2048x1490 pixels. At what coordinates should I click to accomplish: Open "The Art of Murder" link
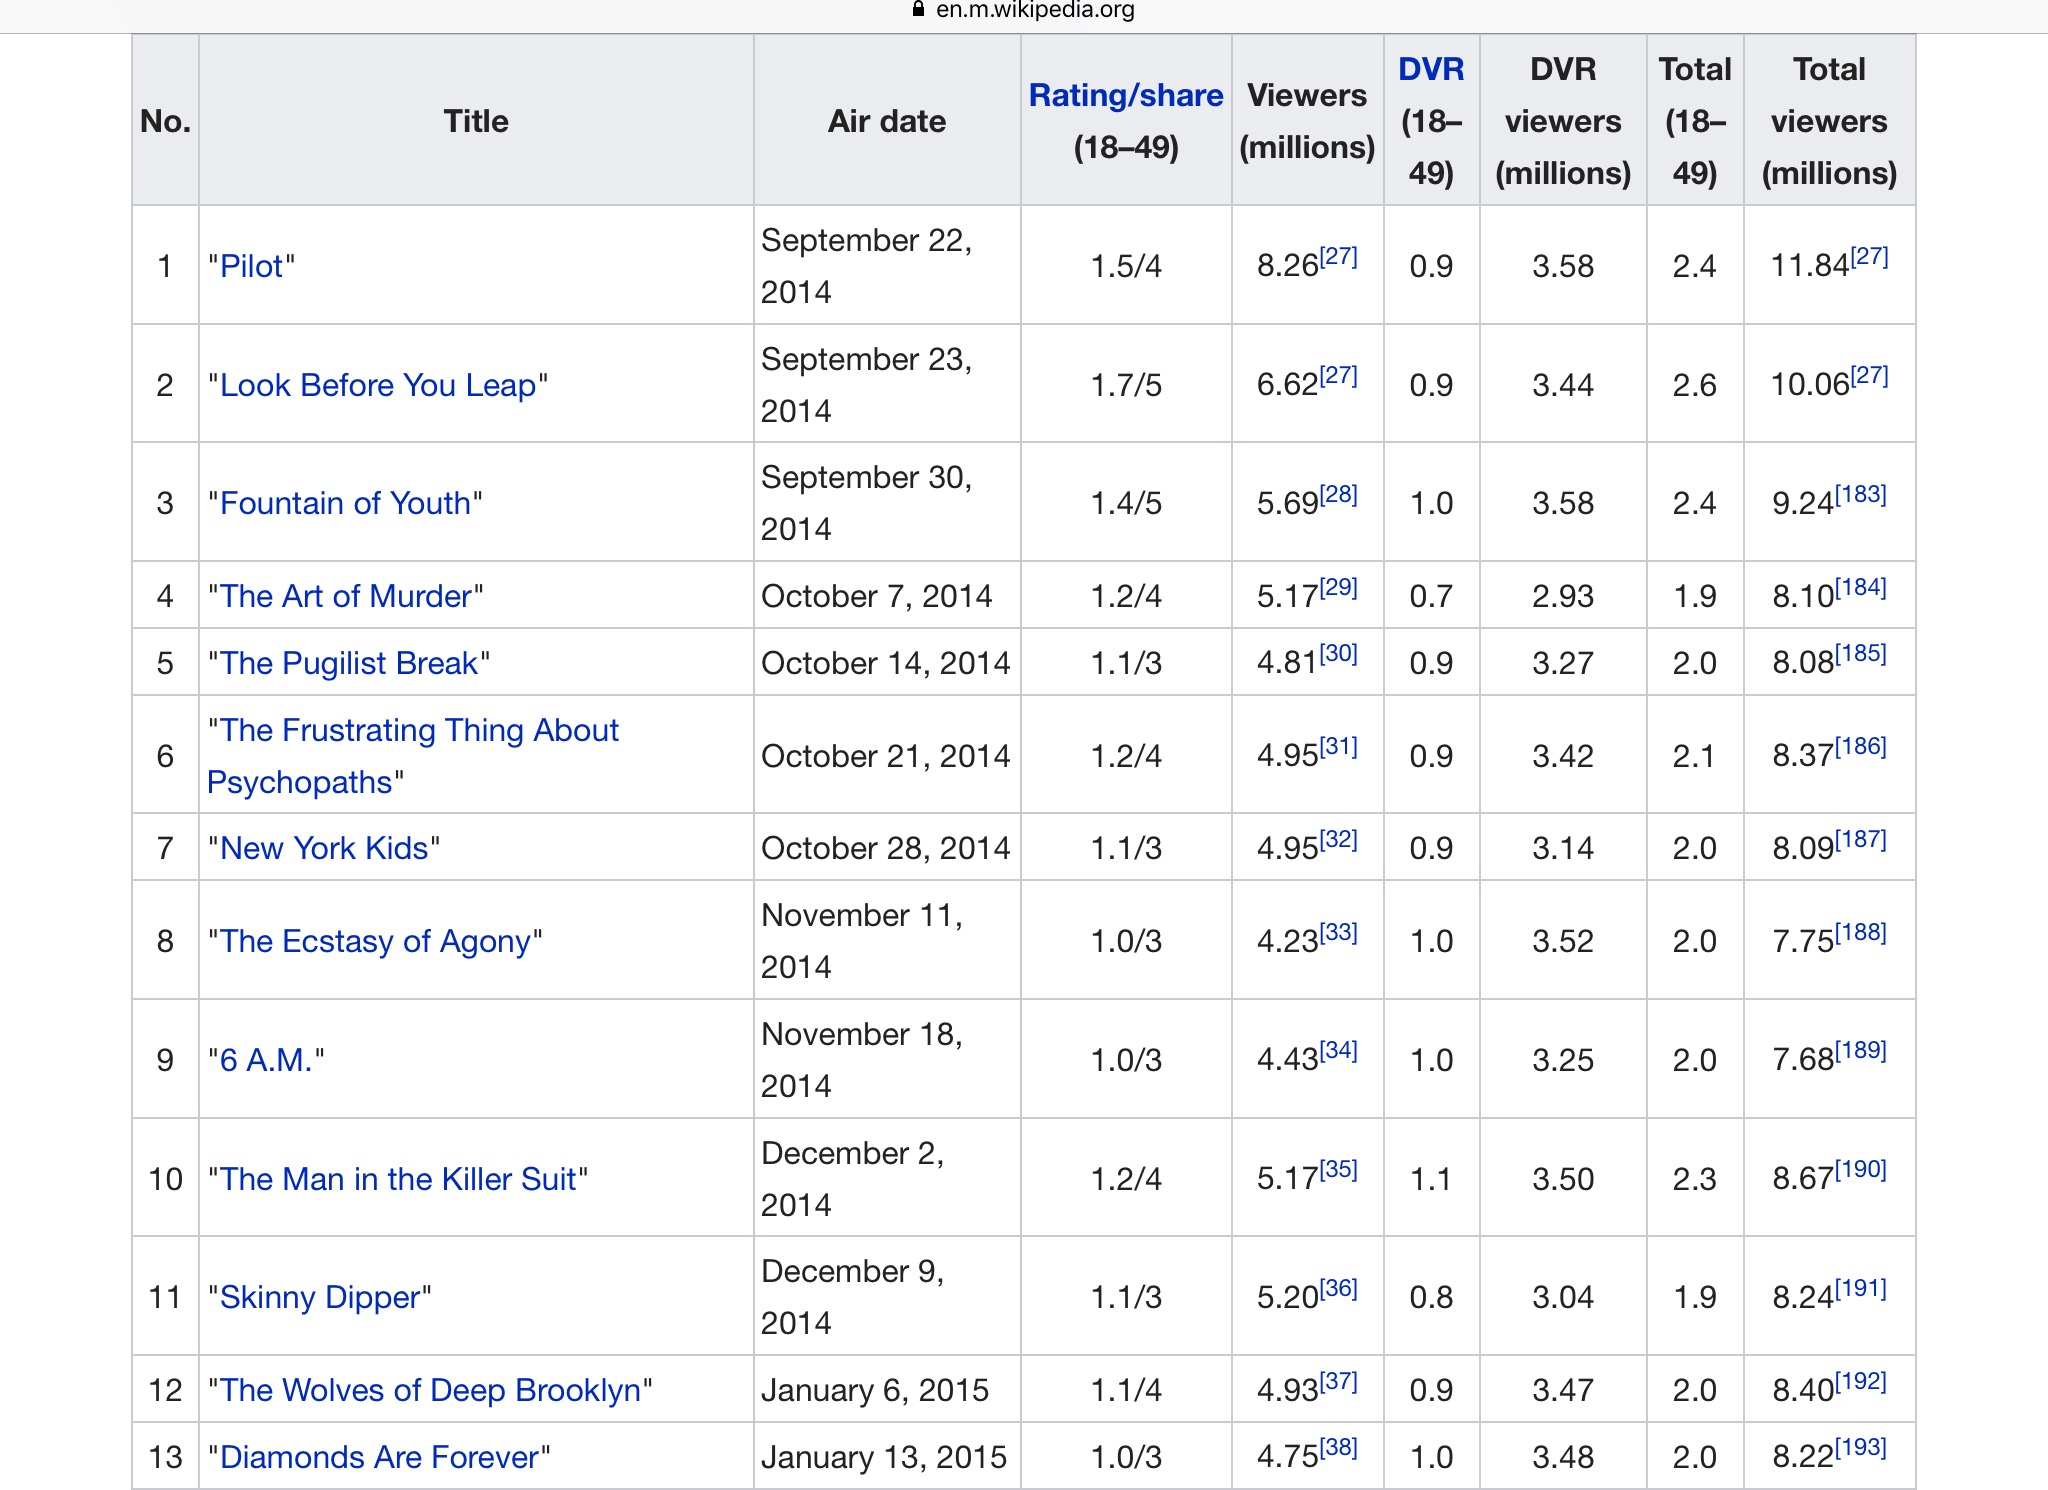coord(345,596)
